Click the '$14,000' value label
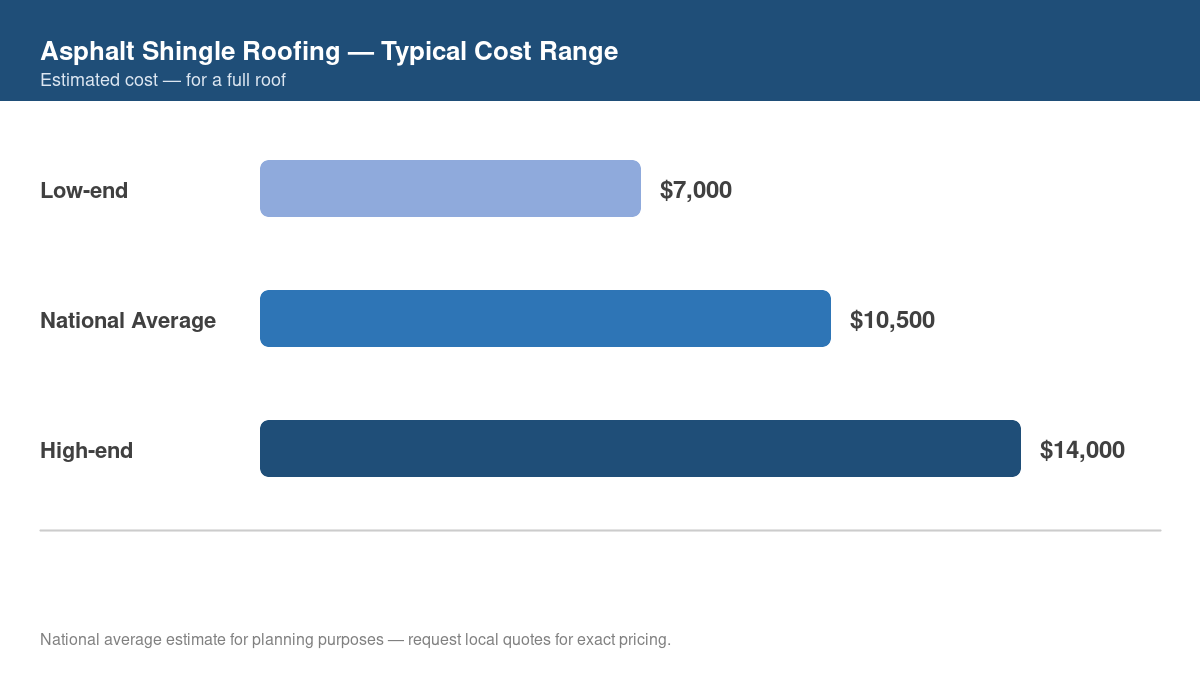The width and height of the screenshot is (1200, 675). [1082, 450]
